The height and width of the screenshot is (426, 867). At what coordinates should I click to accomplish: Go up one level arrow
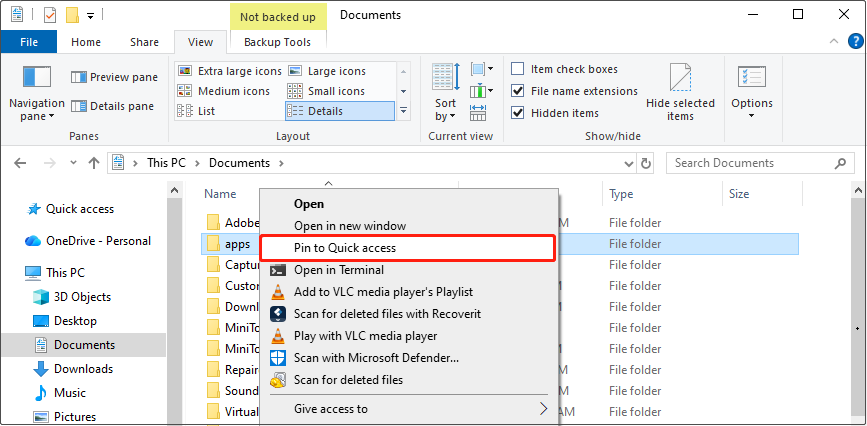click(x=94, y=163)
